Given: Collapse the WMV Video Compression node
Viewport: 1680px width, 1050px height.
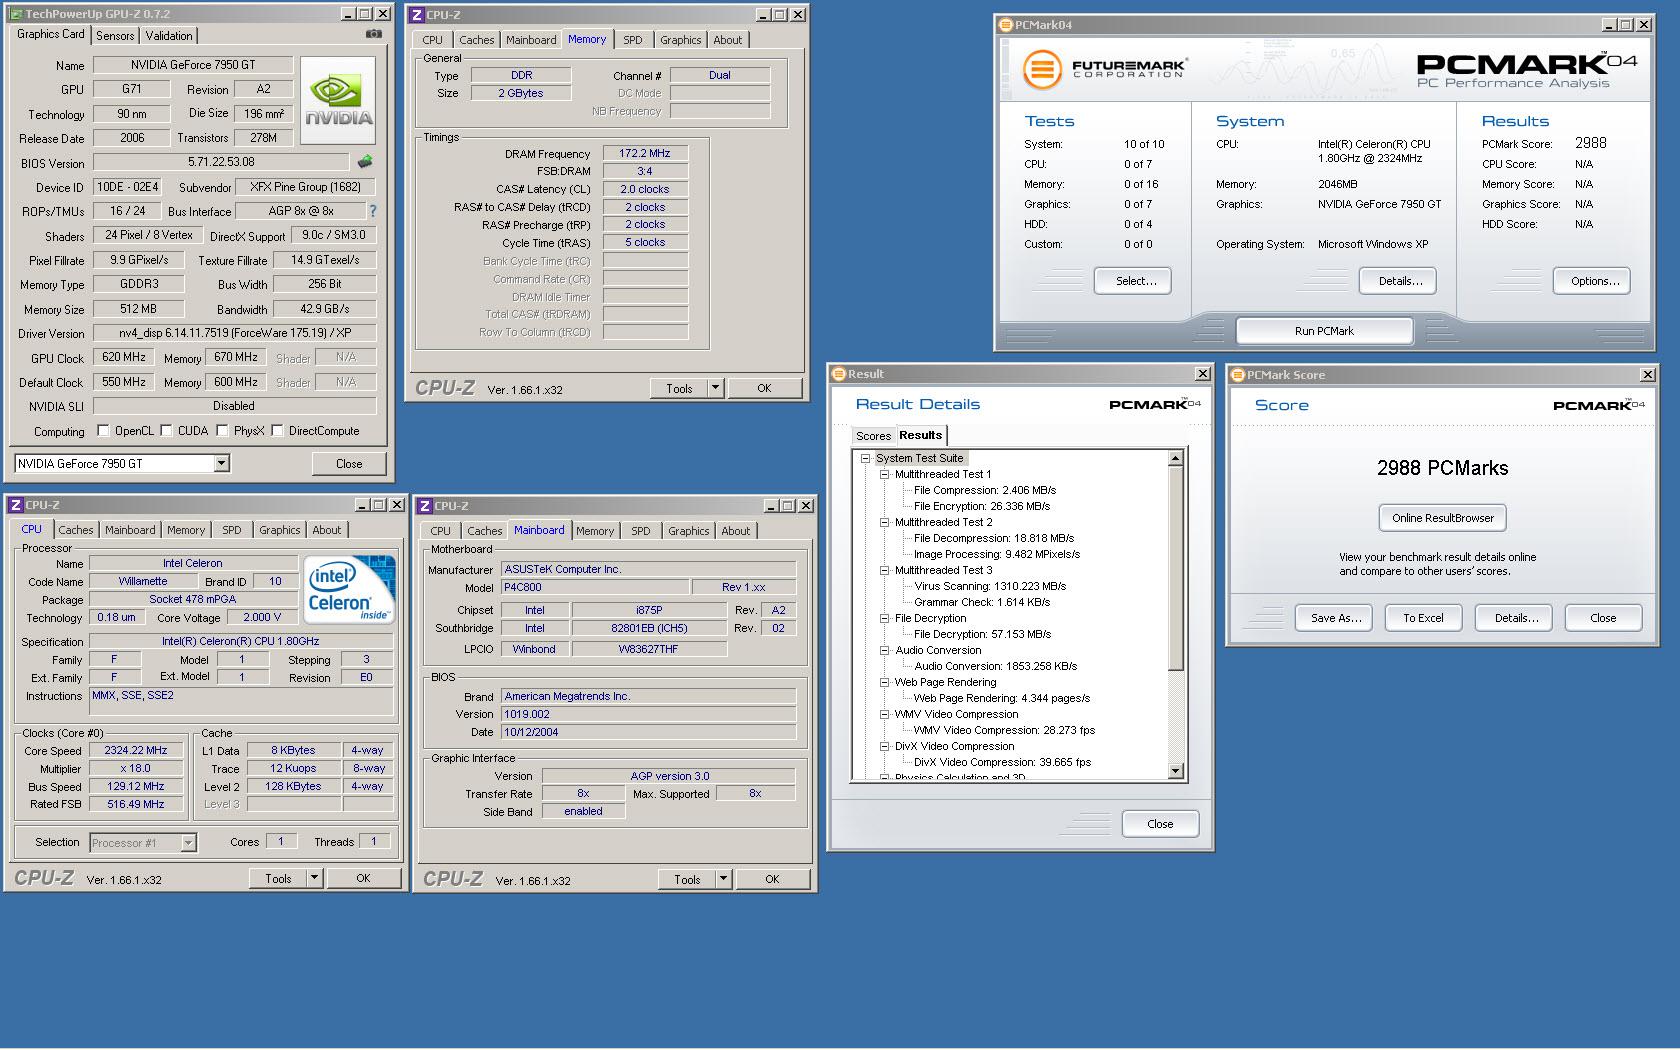Looking at the screenshot, I should [885, 714].
